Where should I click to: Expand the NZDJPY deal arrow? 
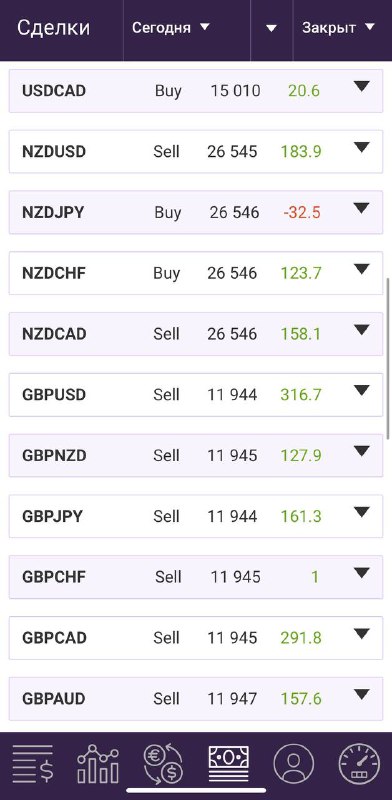(361, 209)
